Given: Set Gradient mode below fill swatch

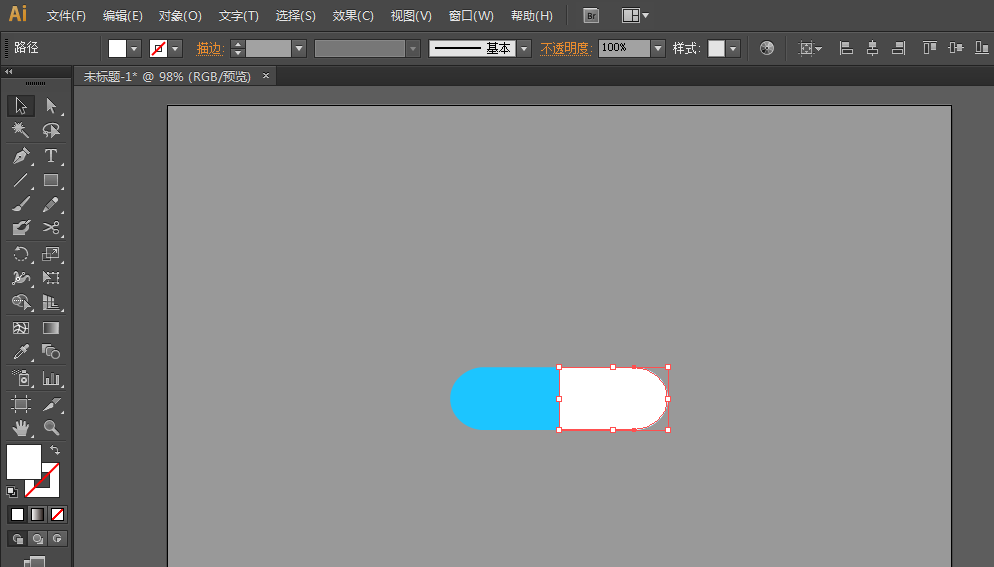Looking at the screenshot, I should [x=37, y=514].
